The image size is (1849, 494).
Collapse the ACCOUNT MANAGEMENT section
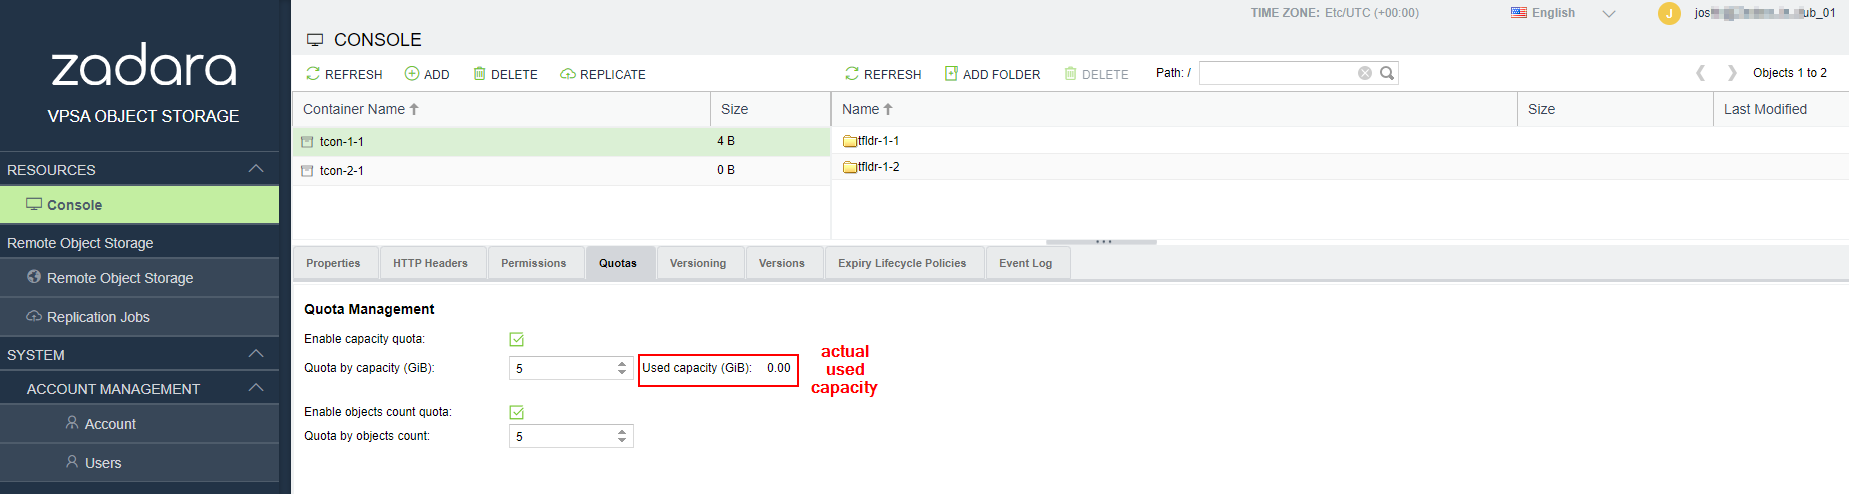[256, 388]
